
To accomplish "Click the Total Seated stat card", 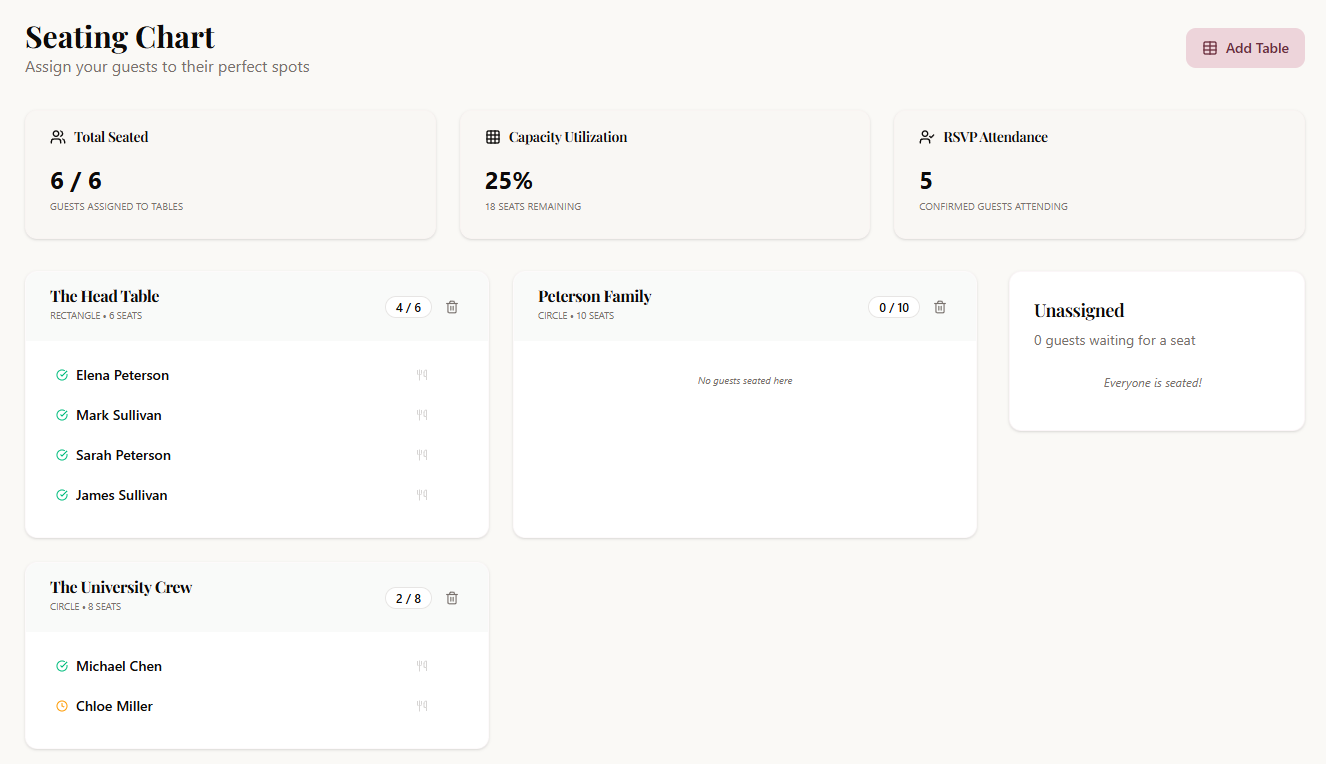I will click(x=230, y=175).
